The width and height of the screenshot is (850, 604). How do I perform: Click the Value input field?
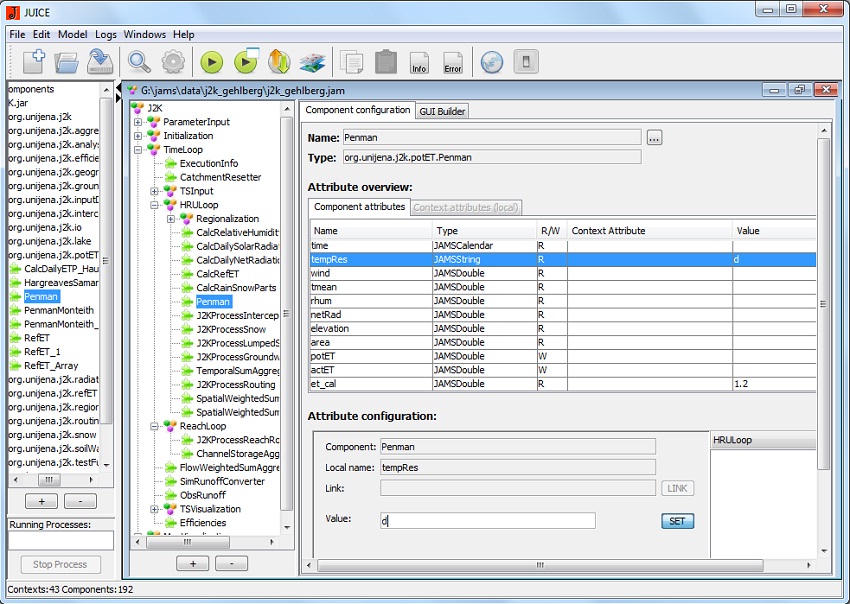click(487, 521)
